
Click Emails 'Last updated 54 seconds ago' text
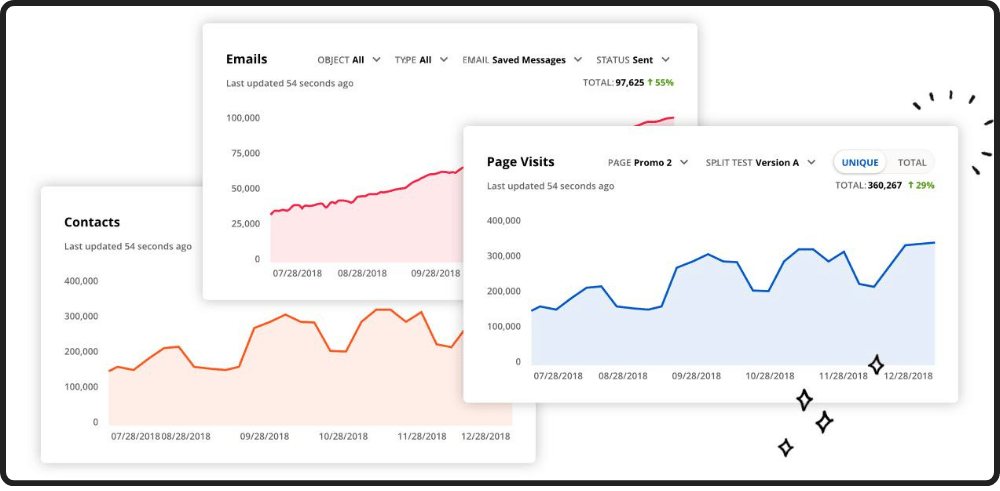(290, 84)
